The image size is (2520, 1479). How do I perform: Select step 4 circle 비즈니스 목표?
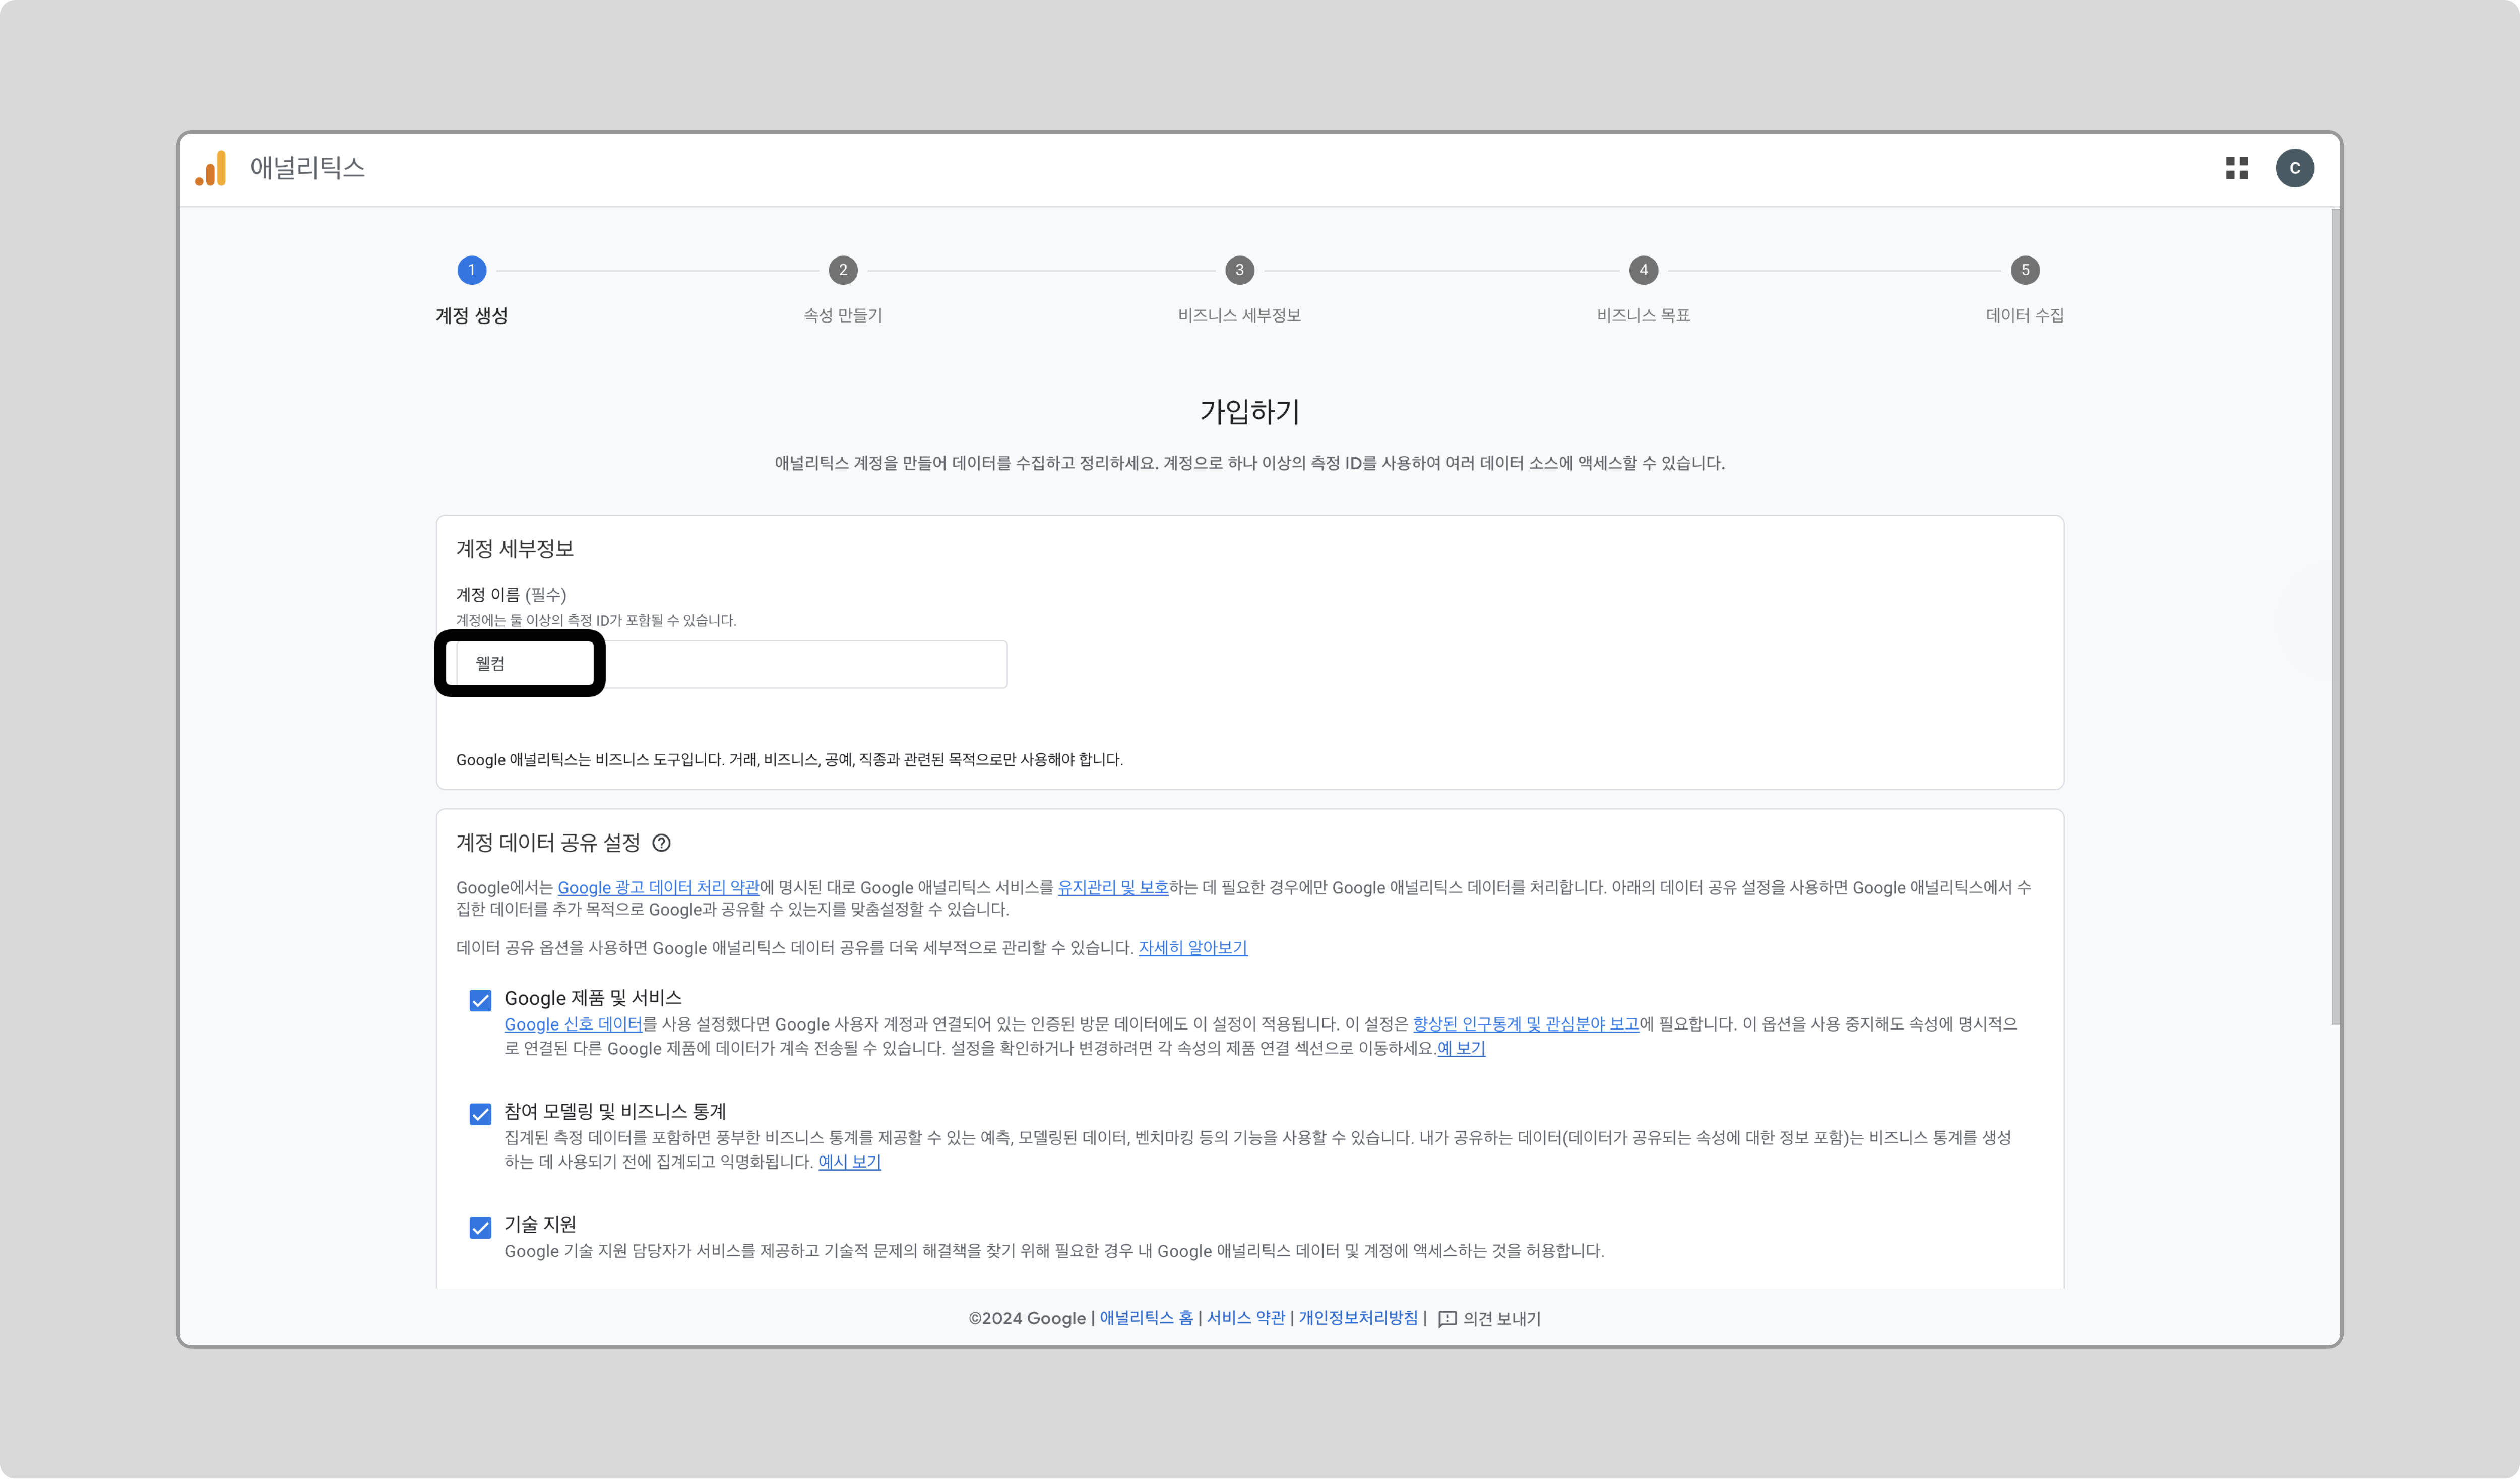tap(1643, 270)
